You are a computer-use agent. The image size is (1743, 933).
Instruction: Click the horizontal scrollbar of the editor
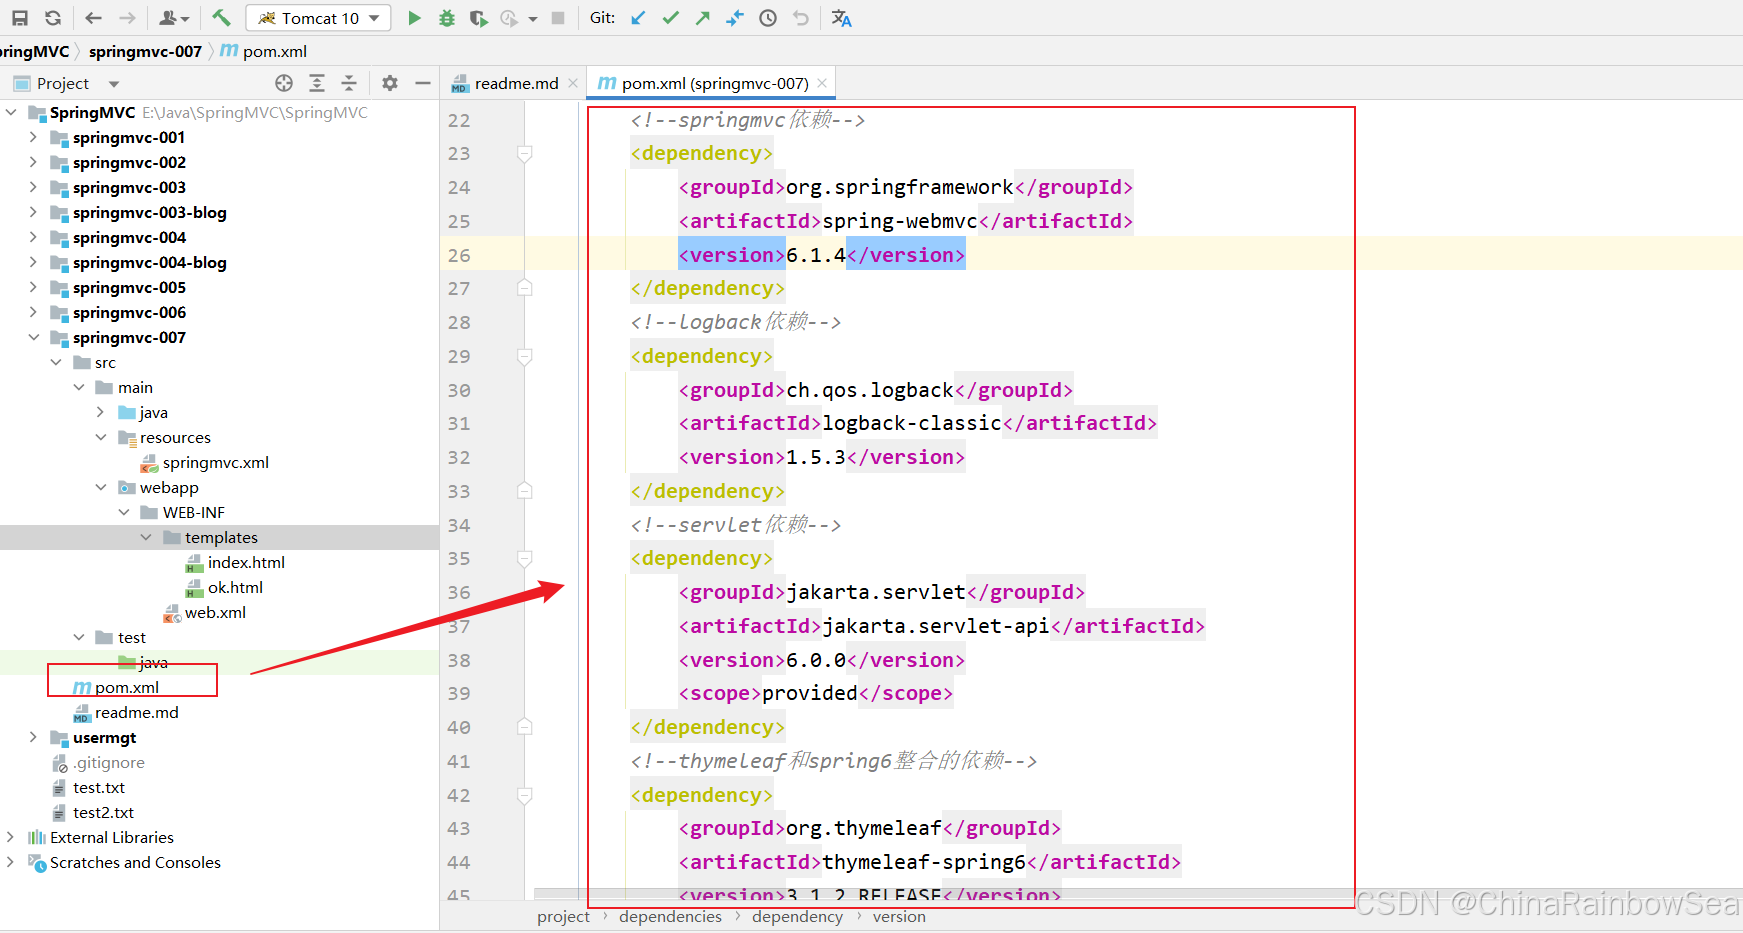pyautogui.click(x=944, y=893)
